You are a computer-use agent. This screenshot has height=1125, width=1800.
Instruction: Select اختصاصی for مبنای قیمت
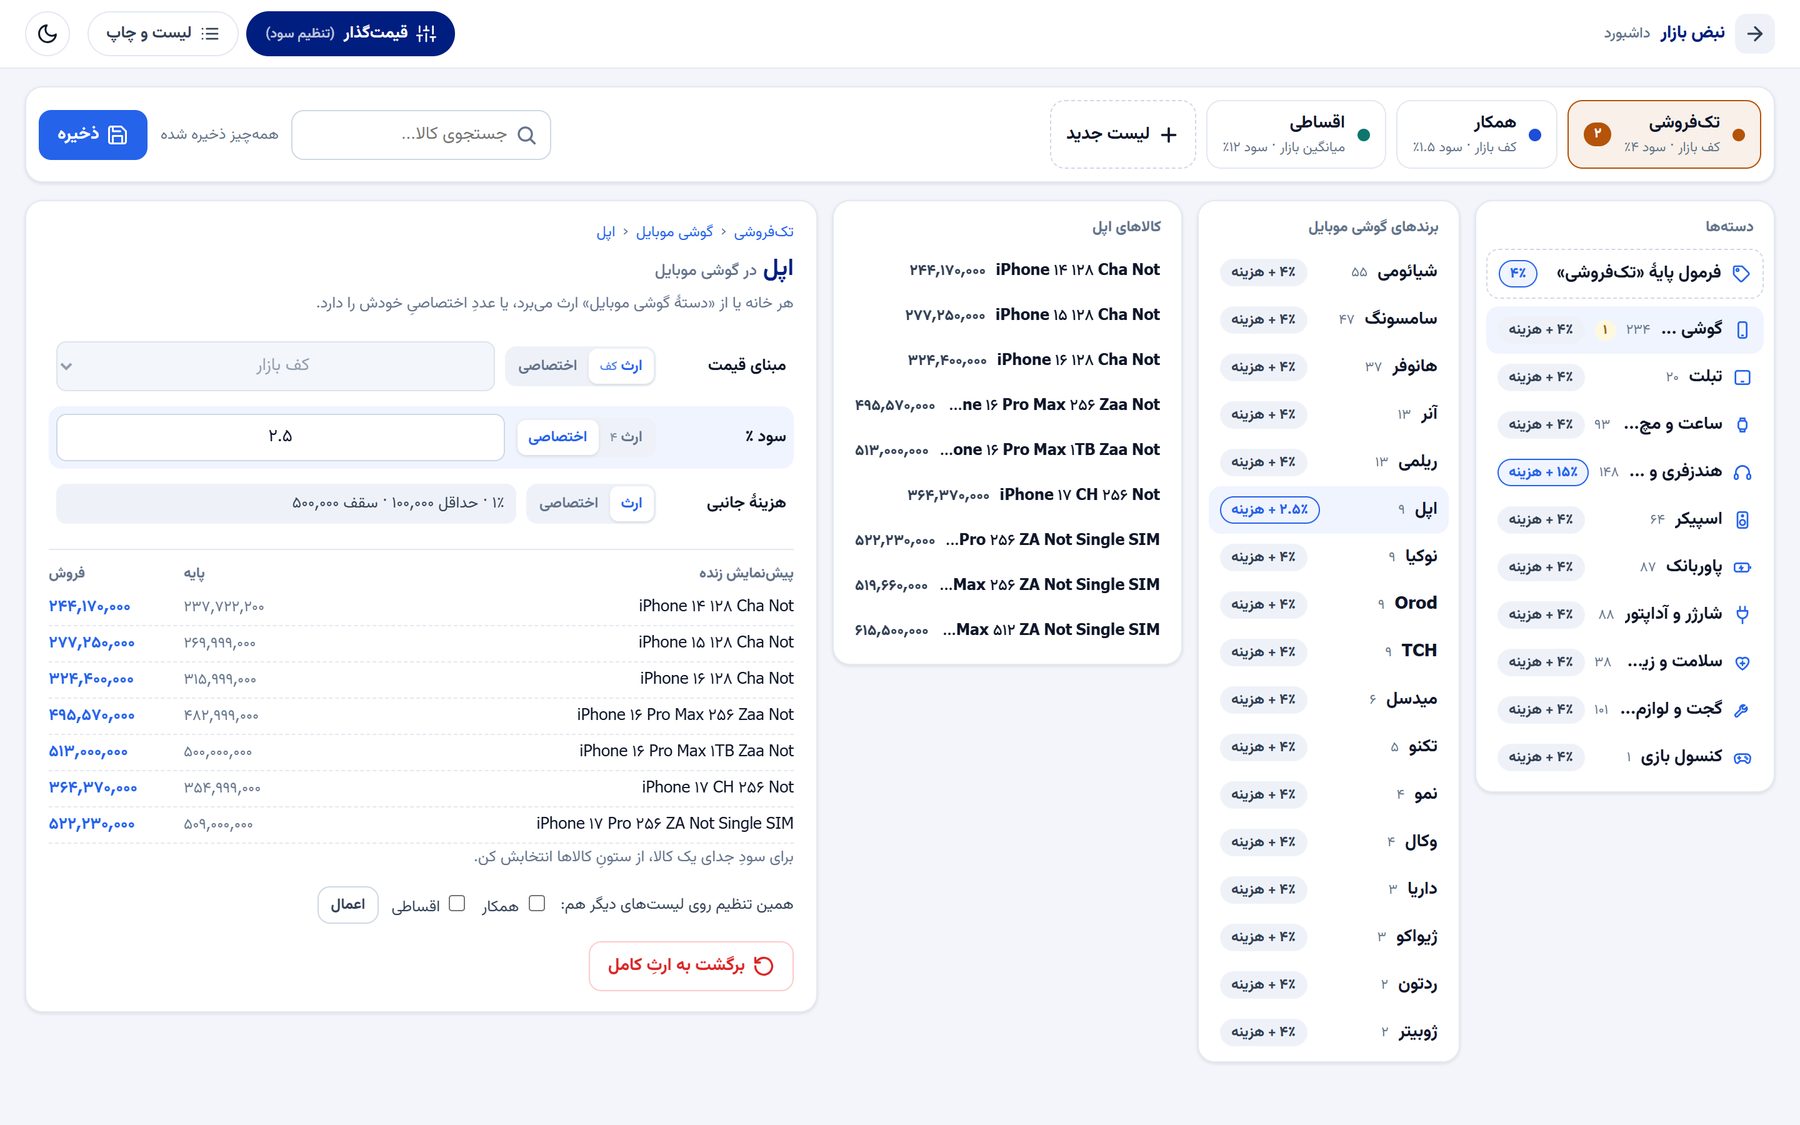click(x=547, y=366)
